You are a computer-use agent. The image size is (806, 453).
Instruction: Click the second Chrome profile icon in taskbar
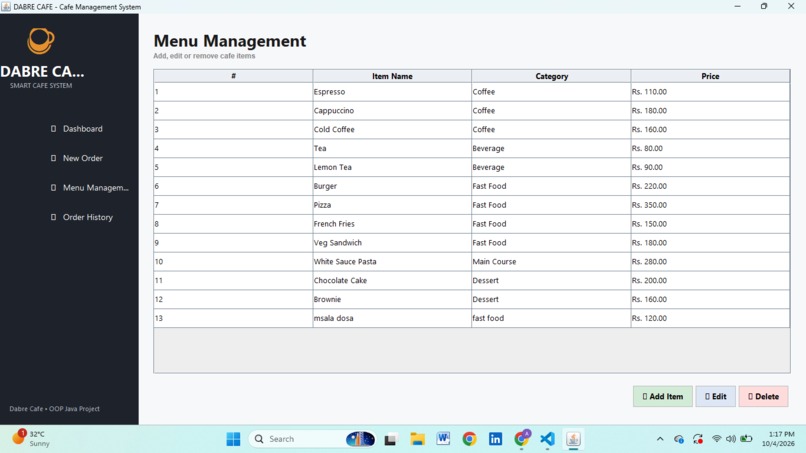coord(522,438)
